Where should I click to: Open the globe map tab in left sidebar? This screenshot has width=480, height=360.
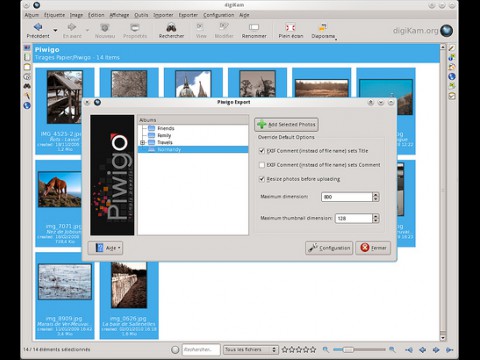pyautogui.click(x=27, y=106)
